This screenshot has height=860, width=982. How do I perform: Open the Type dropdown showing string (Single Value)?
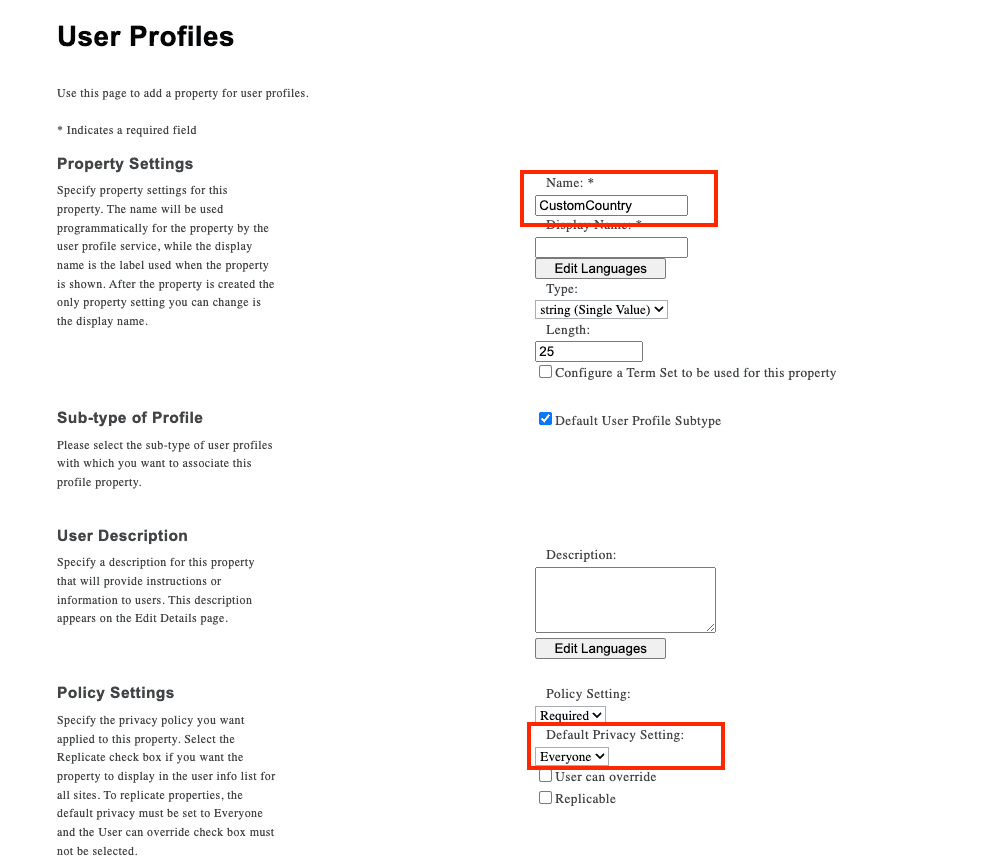(601, 310)
